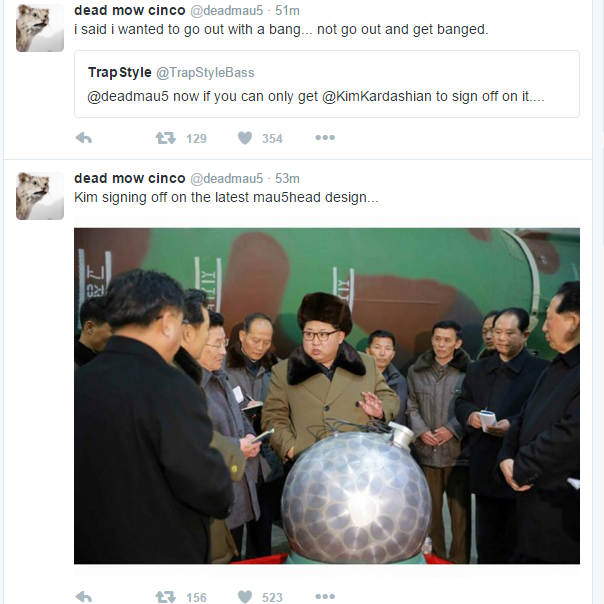
Task: Open the @deadmau5 mention inside the quoted tweet
Action: tap(128, 96)
